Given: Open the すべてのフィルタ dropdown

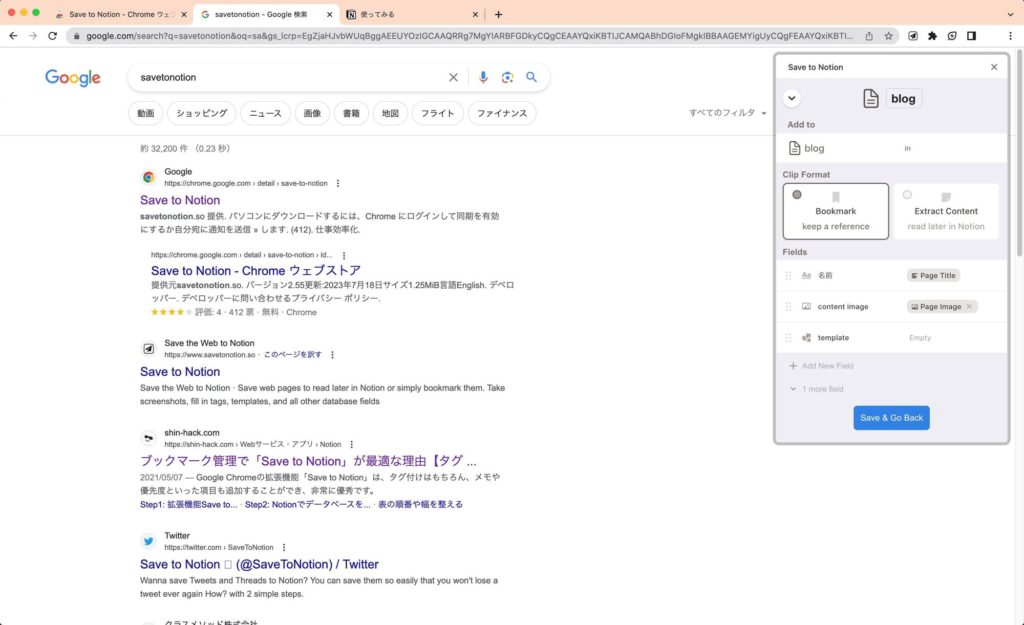Looking at the screenshot, I should (728, 113).
